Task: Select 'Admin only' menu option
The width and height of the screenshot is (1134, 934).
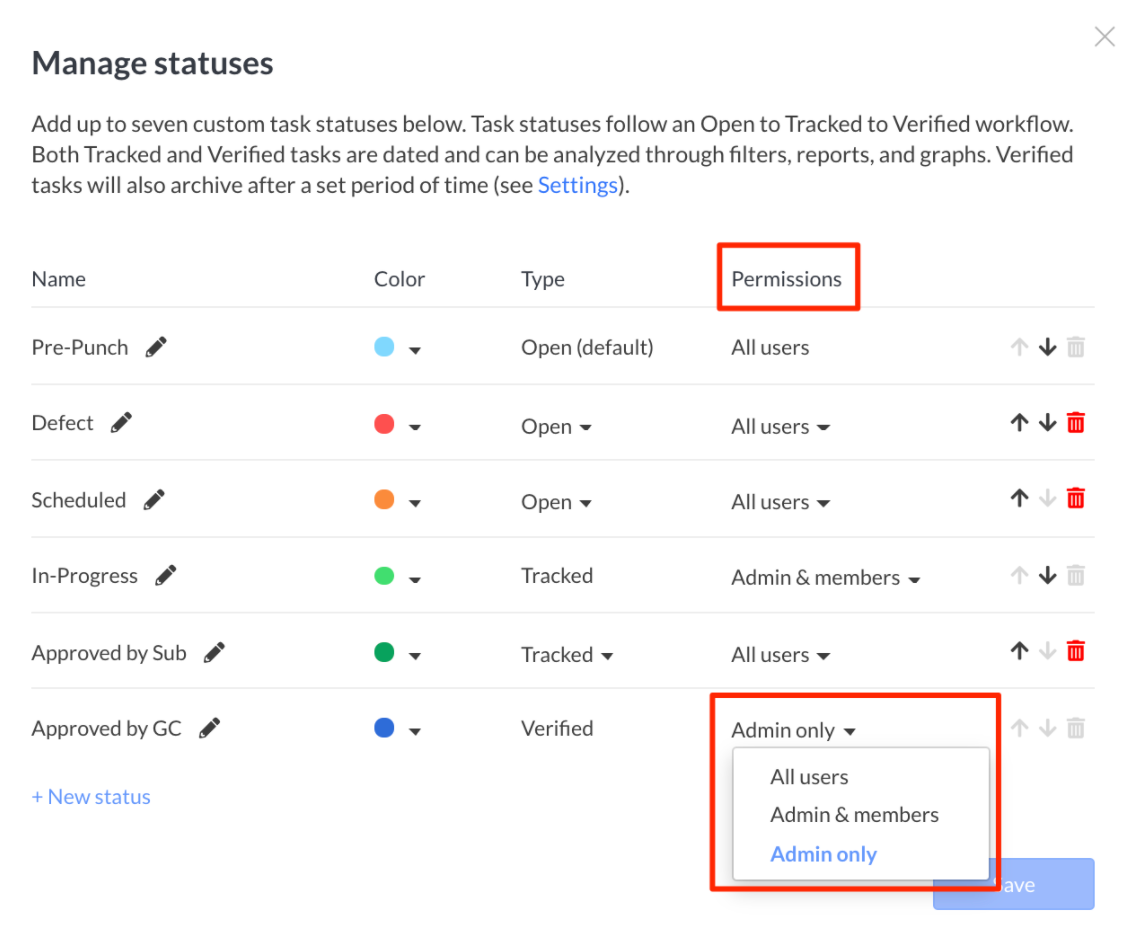Action: (823, 854)
